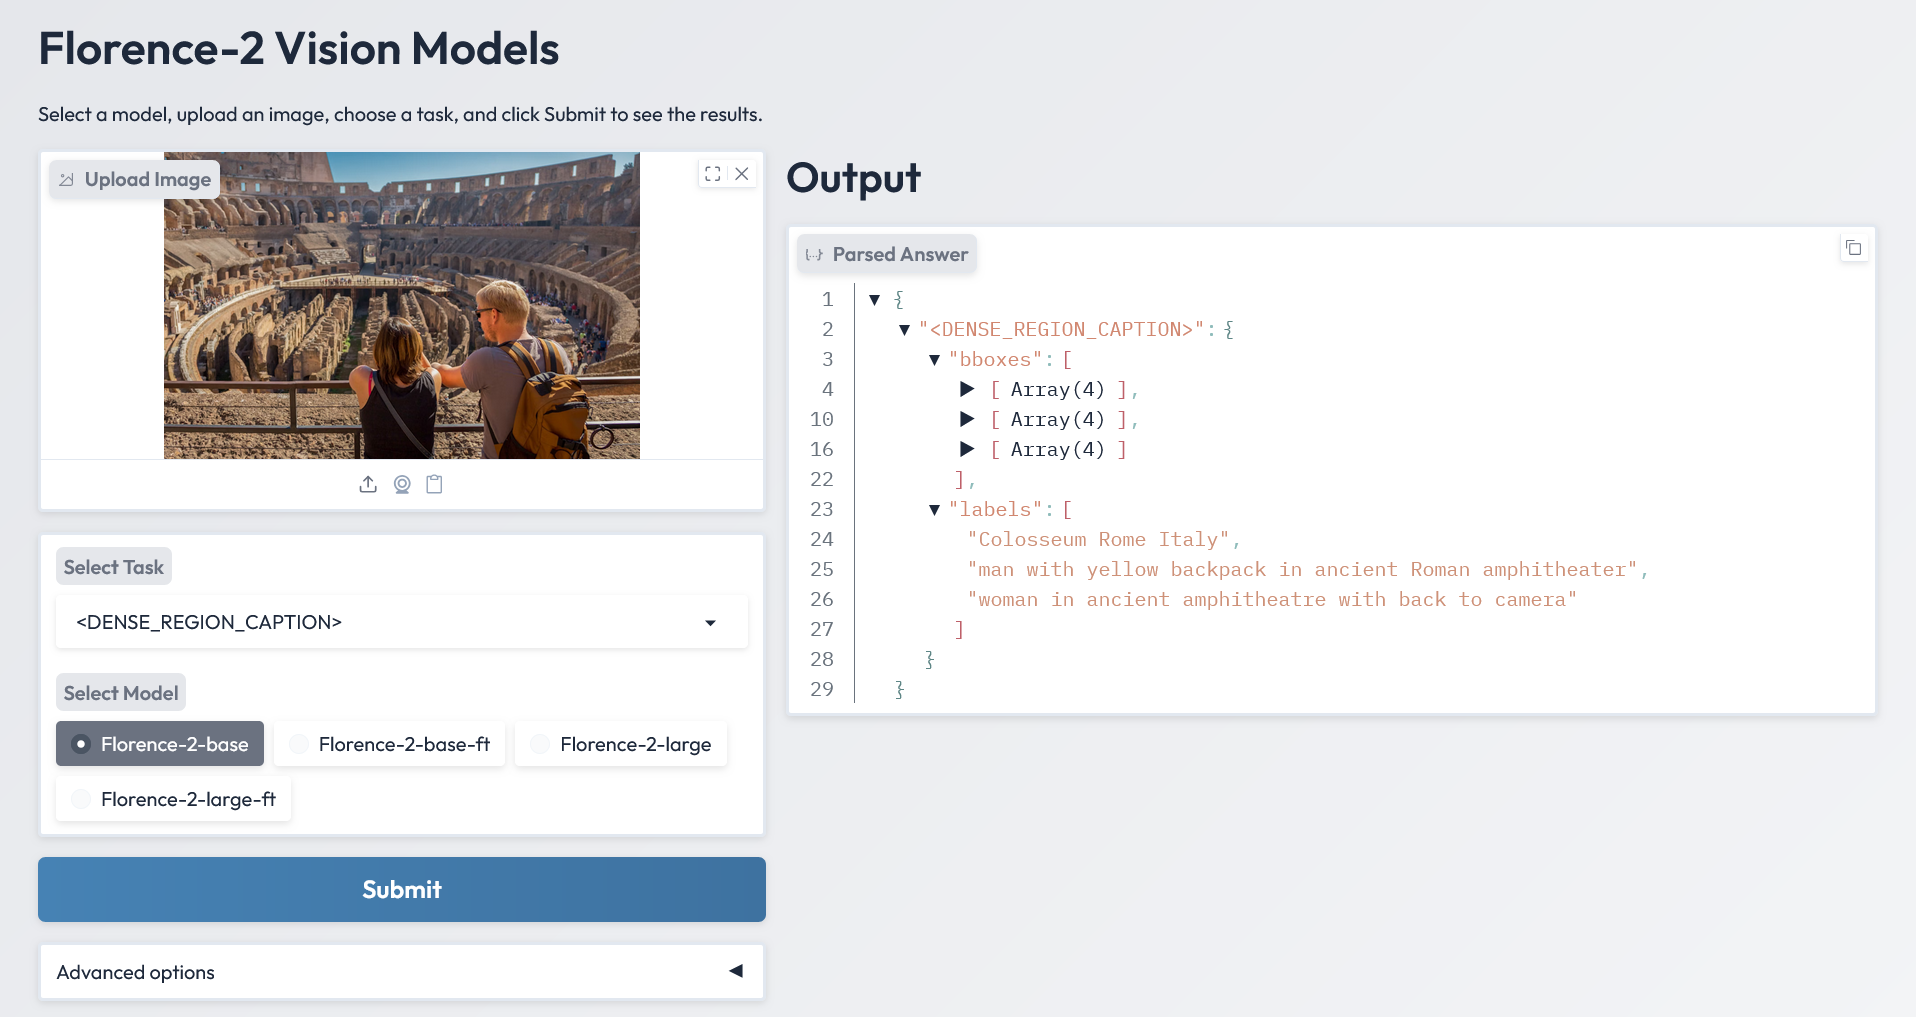Expand the first bboxes Array(4) entry
The width and height of the screenshot is (1916, 1017).
pos(967,389)
